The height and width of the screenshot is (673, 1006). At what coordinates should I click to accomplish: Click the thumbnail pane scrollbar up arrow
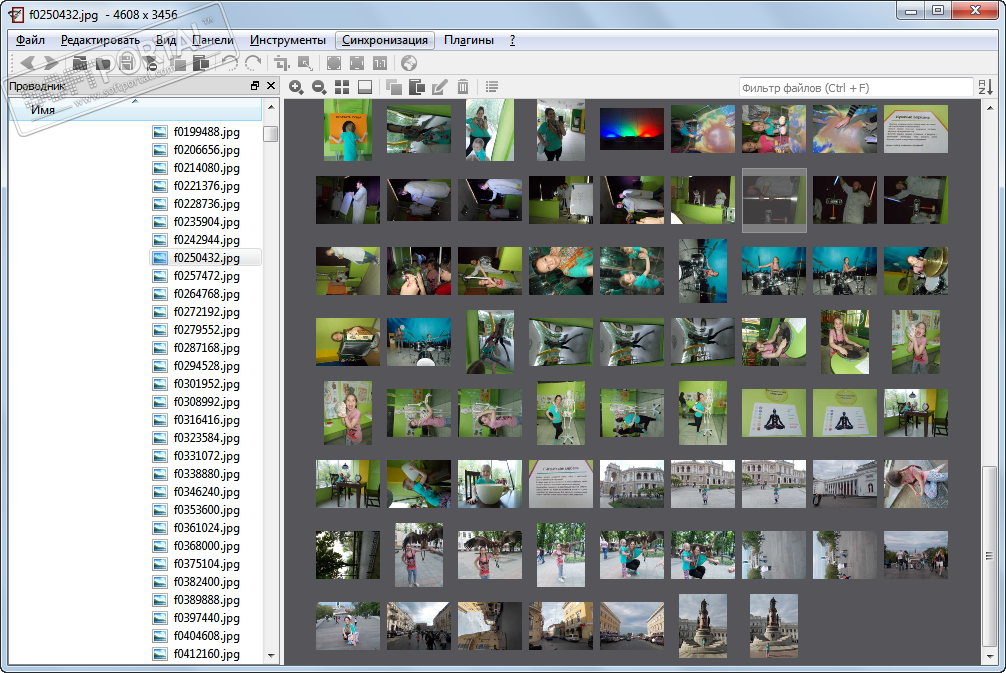point(990,108)
